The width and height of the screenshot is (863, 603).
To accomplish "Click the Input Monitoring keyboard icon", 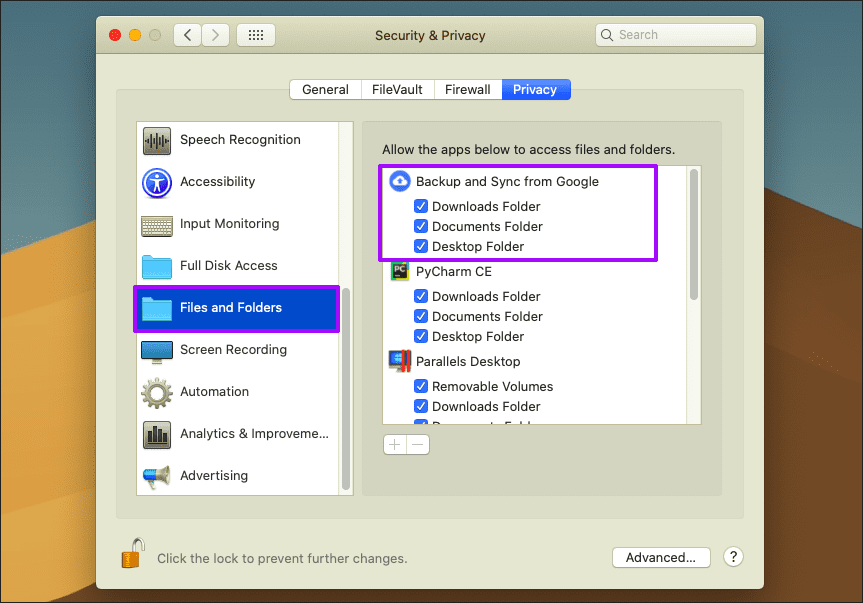I will click(x=157, y=226).
